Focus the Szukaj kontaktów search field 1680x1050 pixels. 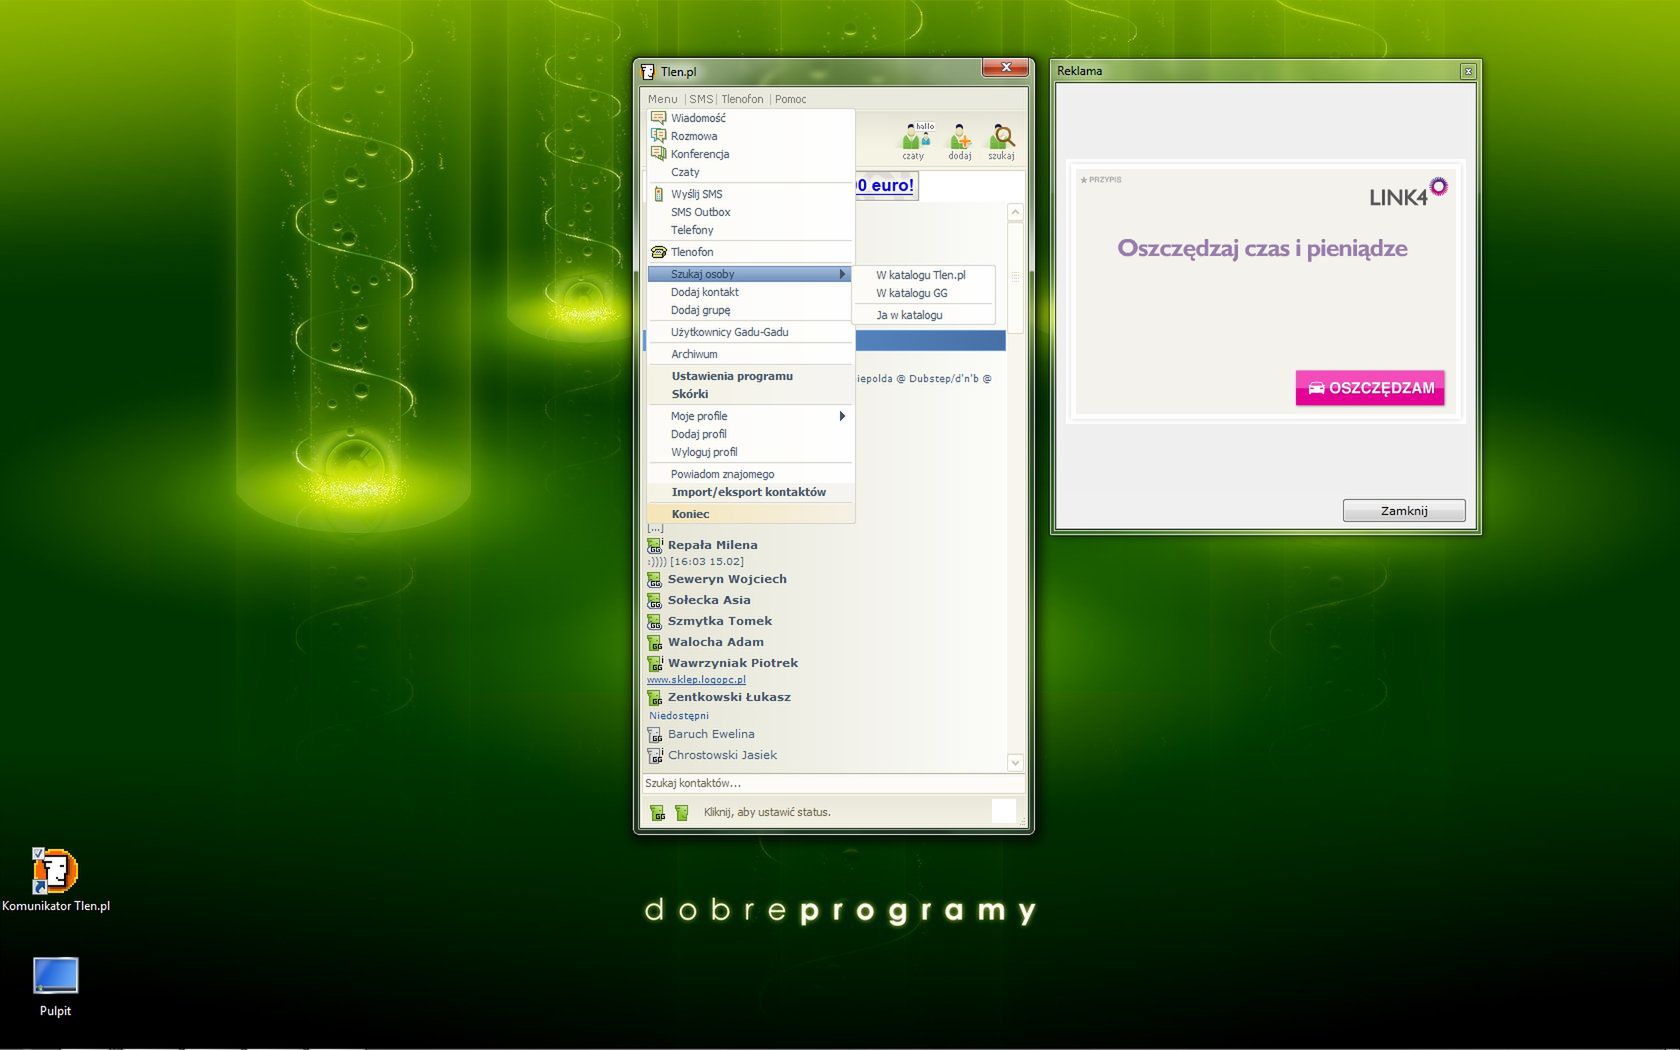click(x=833, y=783)
